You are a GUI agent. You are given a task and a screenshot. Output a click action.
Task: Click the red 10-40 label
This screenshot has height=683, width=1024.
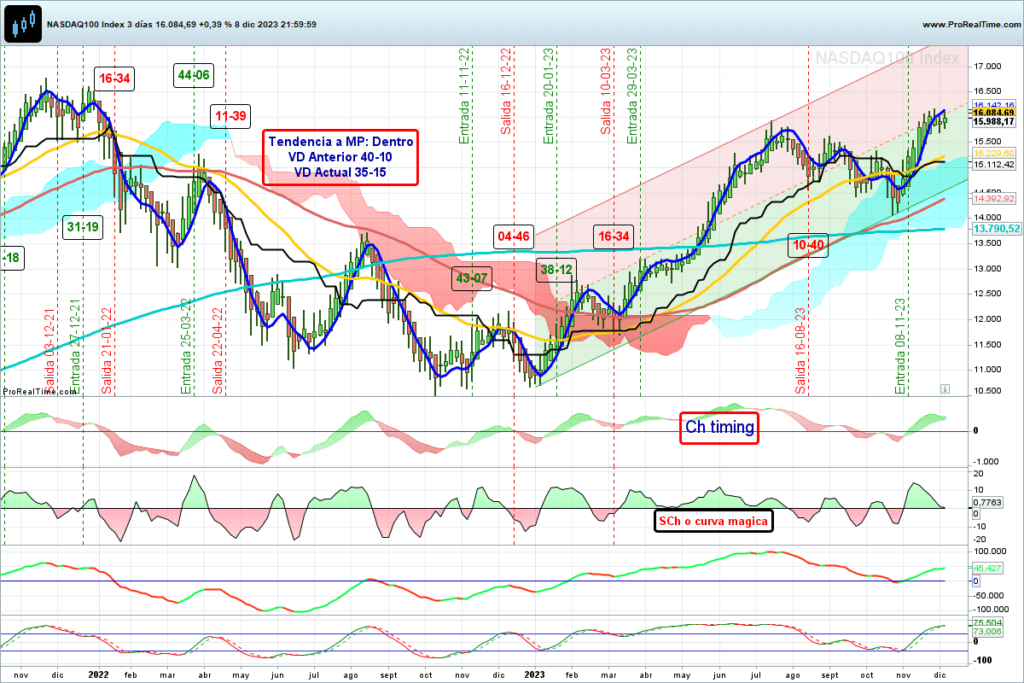coord(808,246)
